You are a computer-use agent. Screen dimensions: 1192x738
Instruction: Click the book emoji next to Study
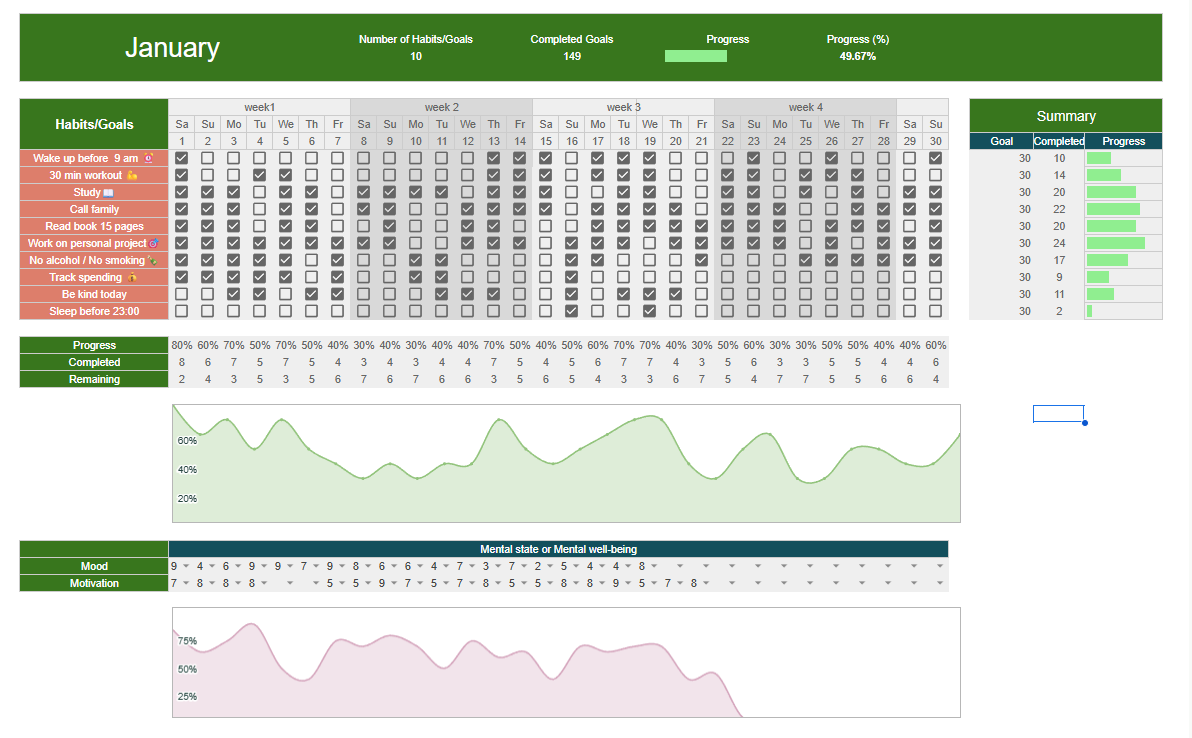point(108,192)
